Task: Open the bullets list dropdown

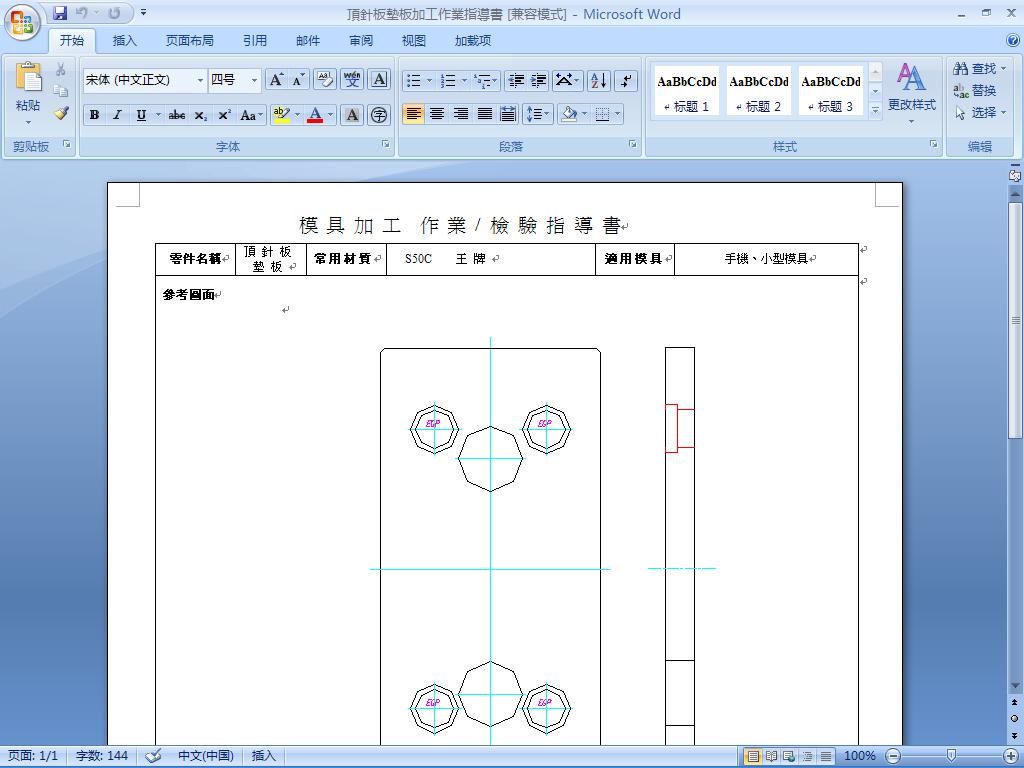Action: pyautogui.click(x=429, y=80)
